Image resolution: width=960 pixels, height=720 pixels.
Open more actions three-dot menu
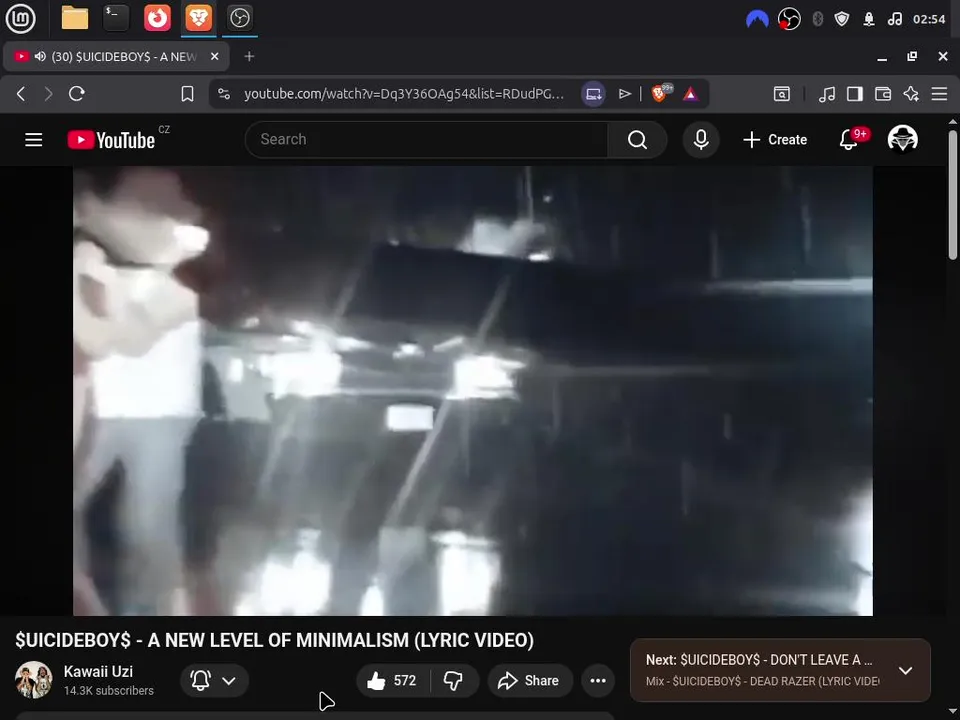click(598, 680)
